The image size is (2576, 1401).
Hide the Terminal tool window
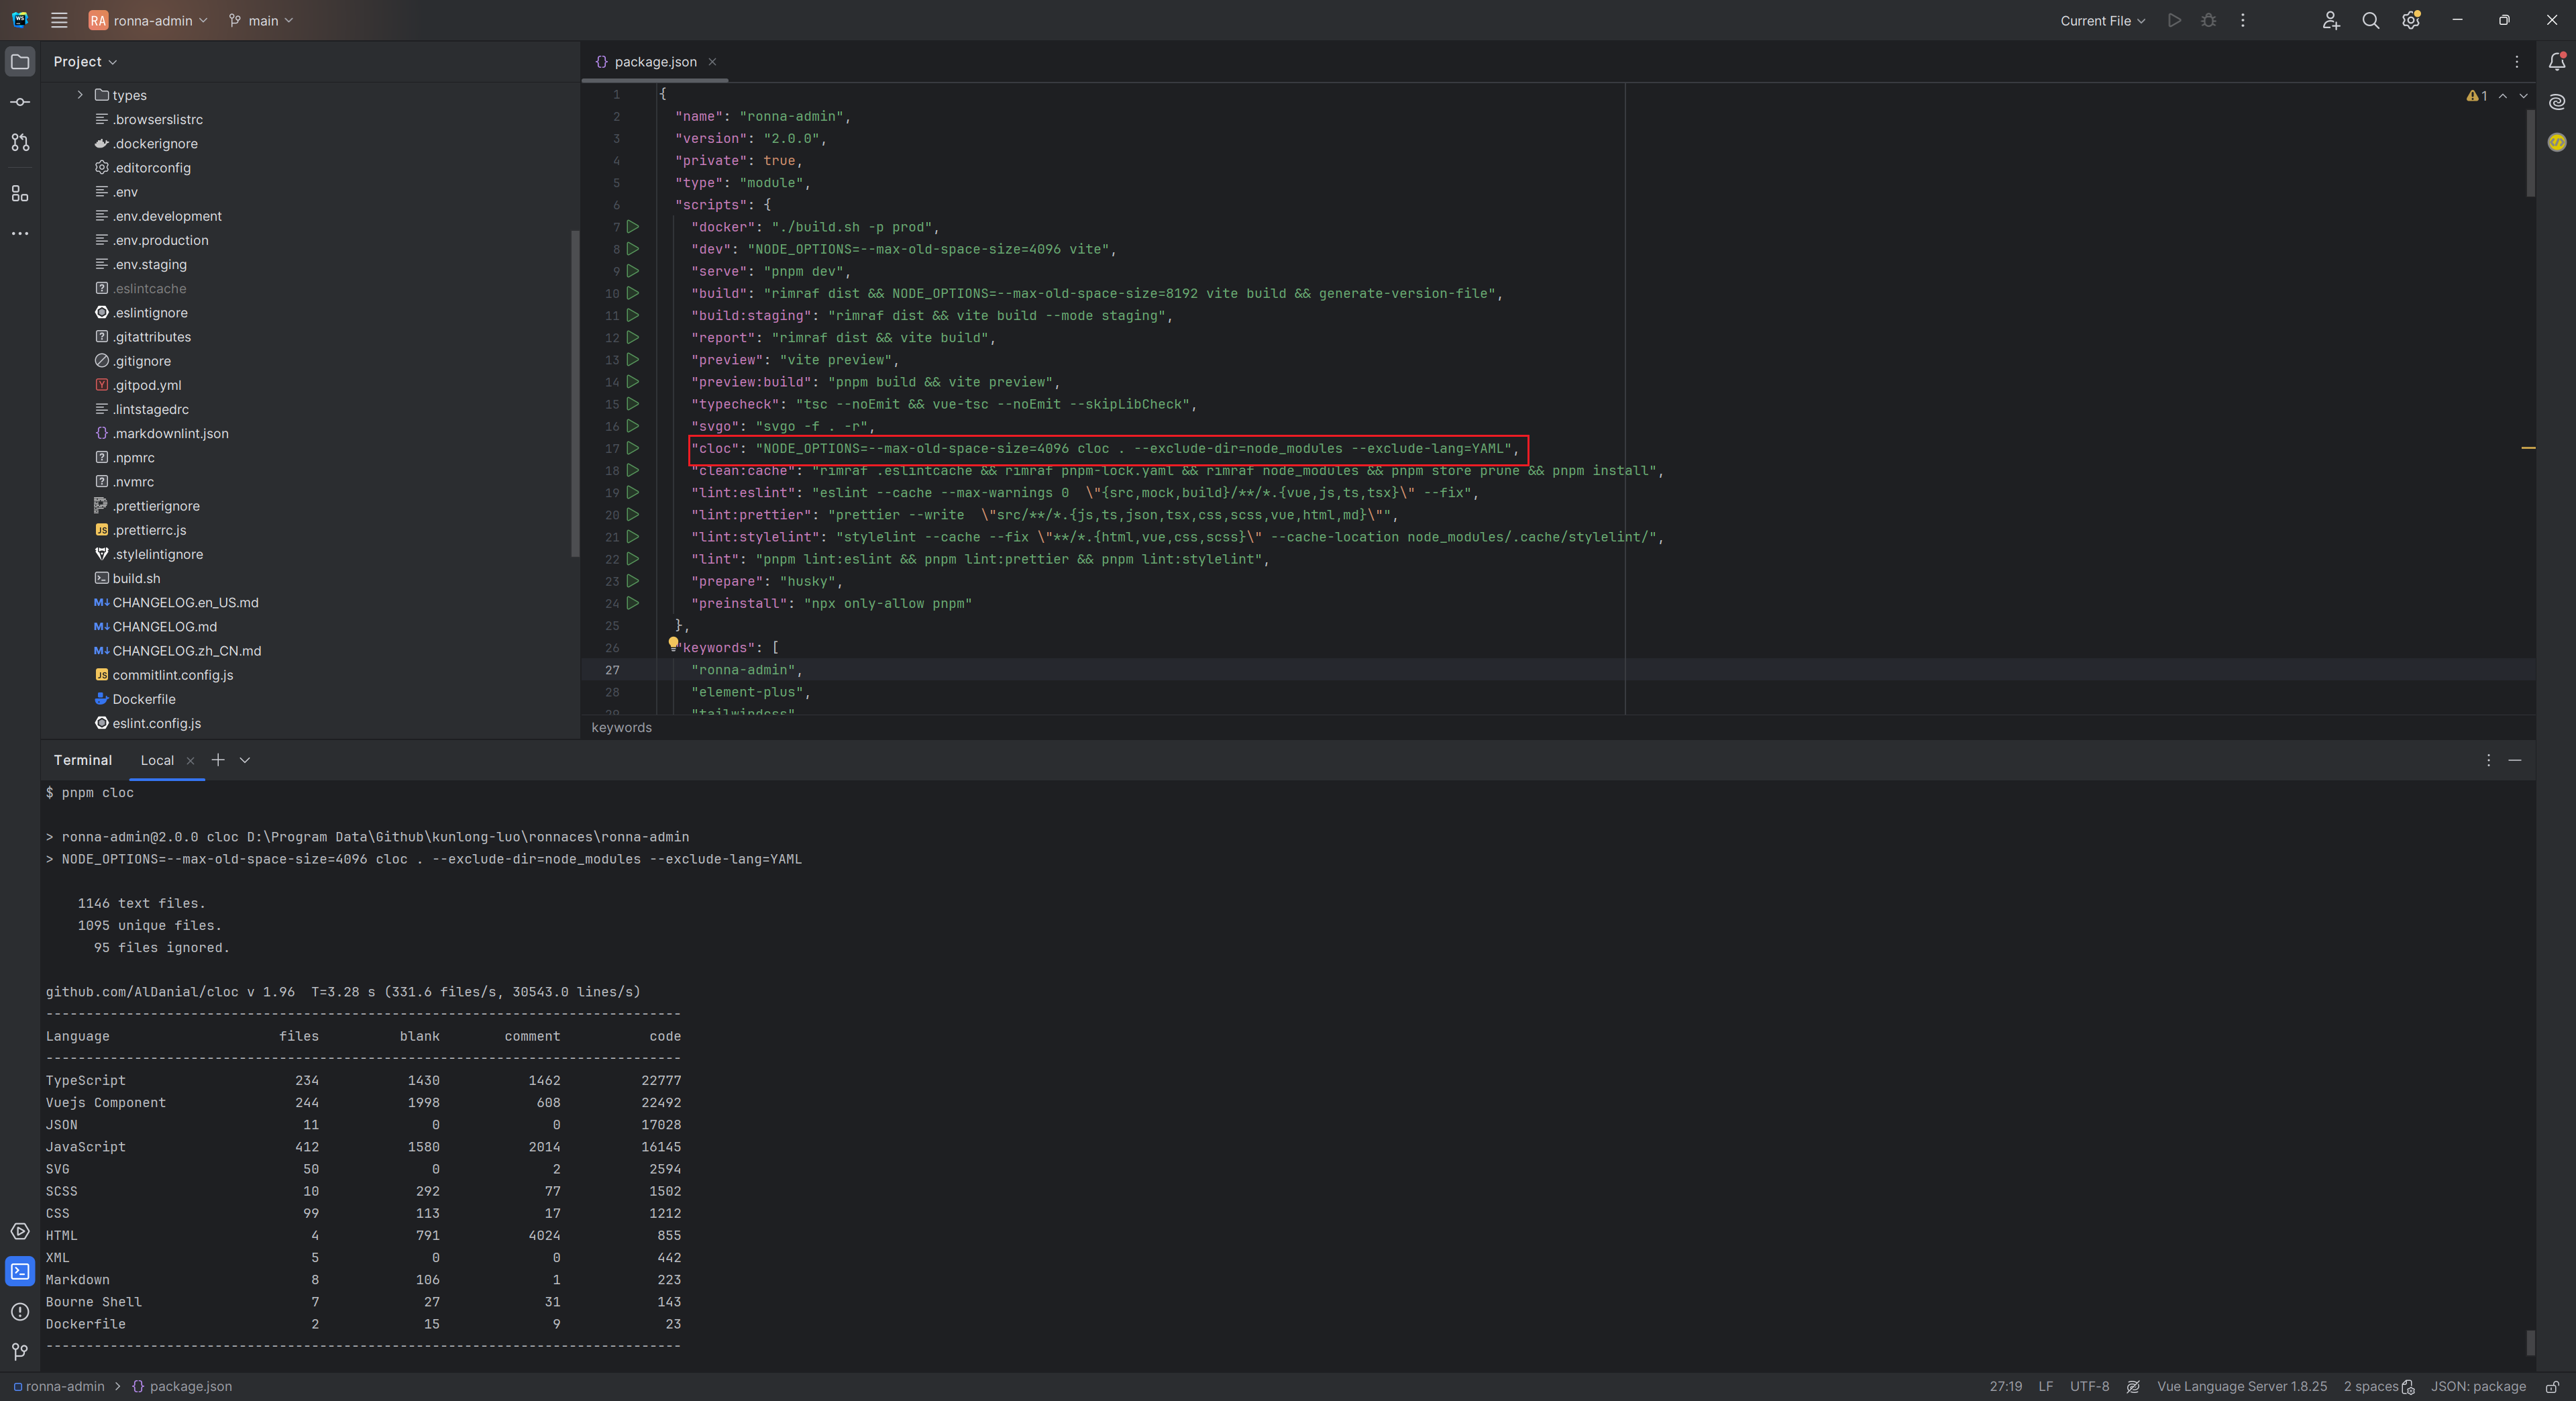[x=2515, y=760]
